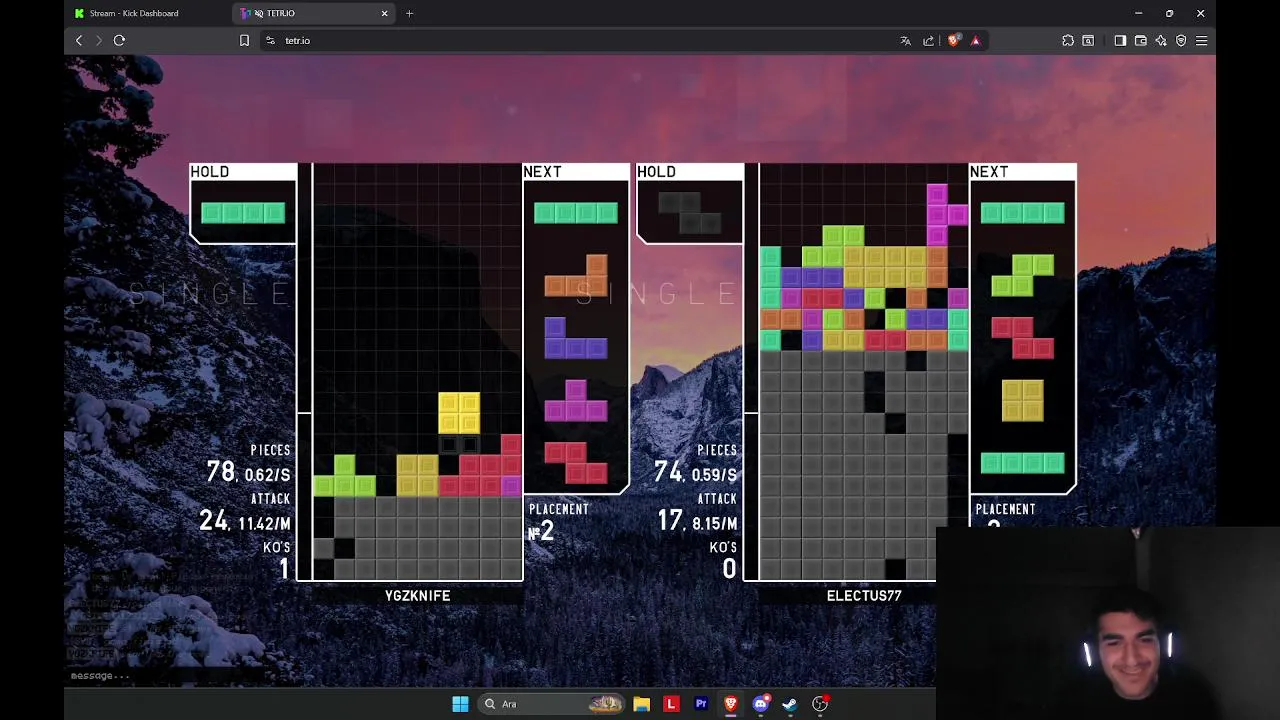This screenshot has height=720, width=1280.
Task: Reload the tetr.io page
Action: coord(119,40)
